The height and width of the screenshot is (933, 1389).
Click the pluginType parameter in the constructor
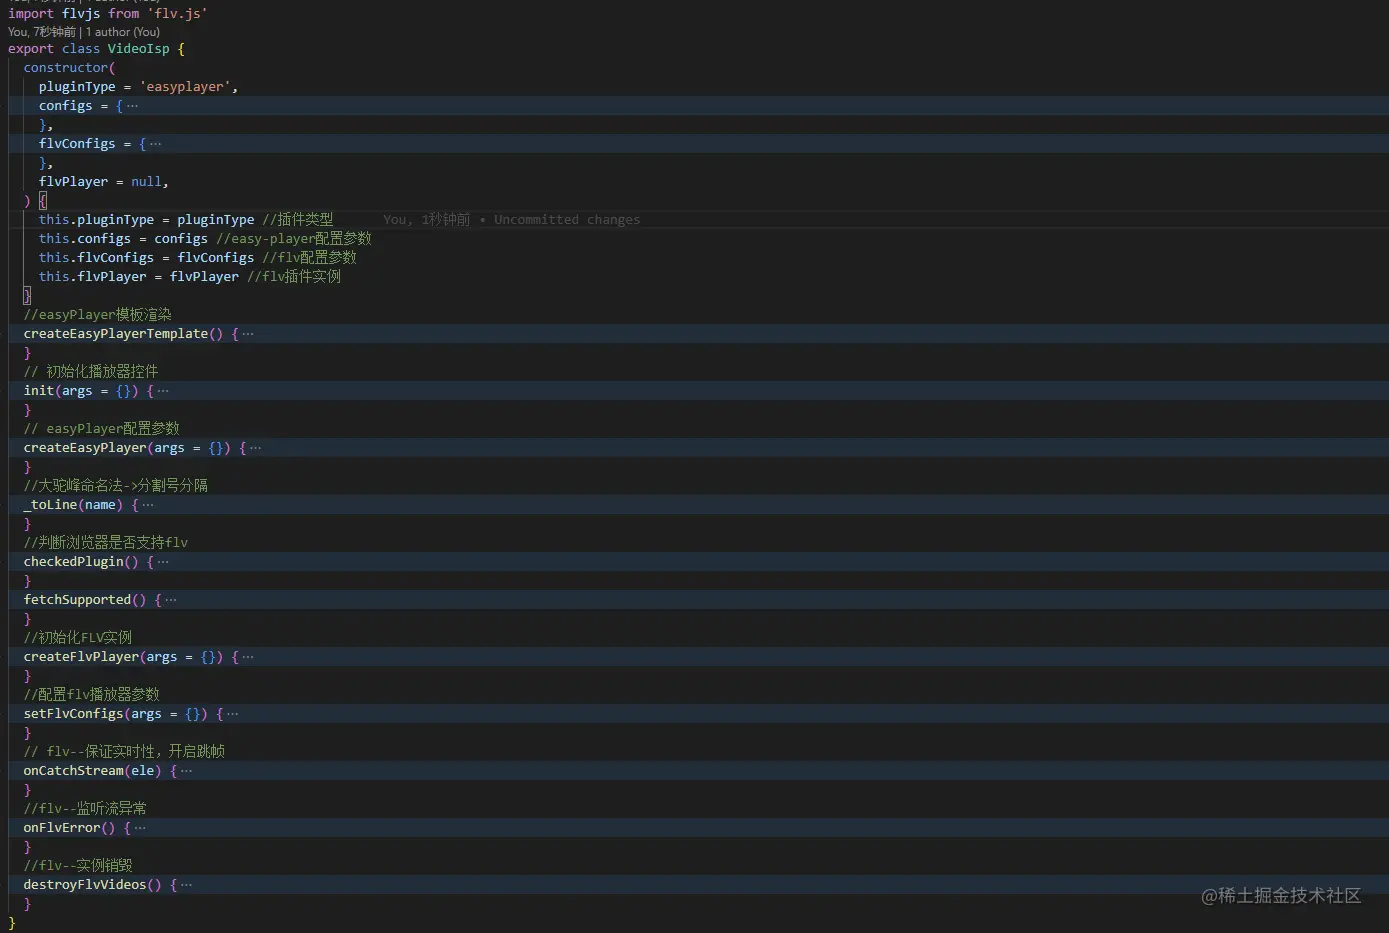point(77,87)
